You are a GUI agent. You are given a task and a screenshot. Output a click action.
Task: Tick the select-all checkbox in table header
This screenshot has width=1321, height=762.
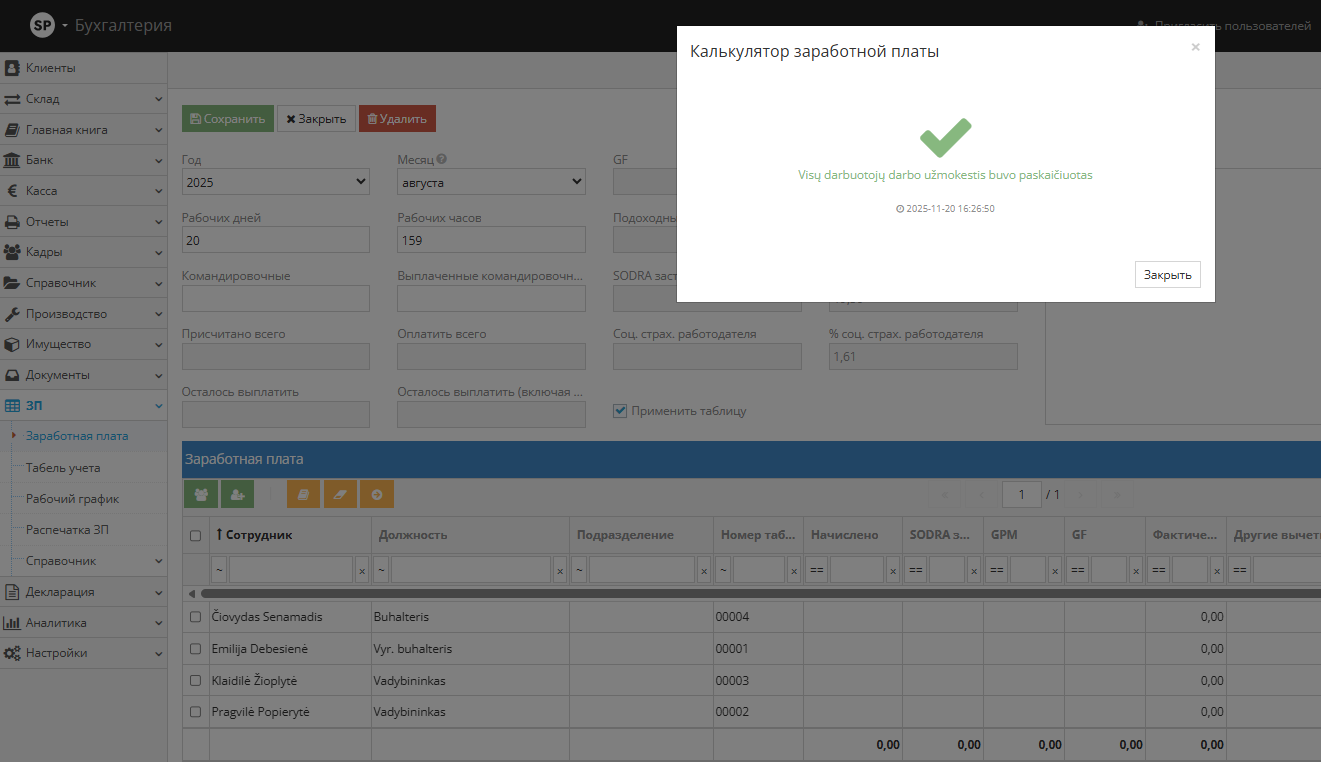pyautogui.click(x=196, y=536)
